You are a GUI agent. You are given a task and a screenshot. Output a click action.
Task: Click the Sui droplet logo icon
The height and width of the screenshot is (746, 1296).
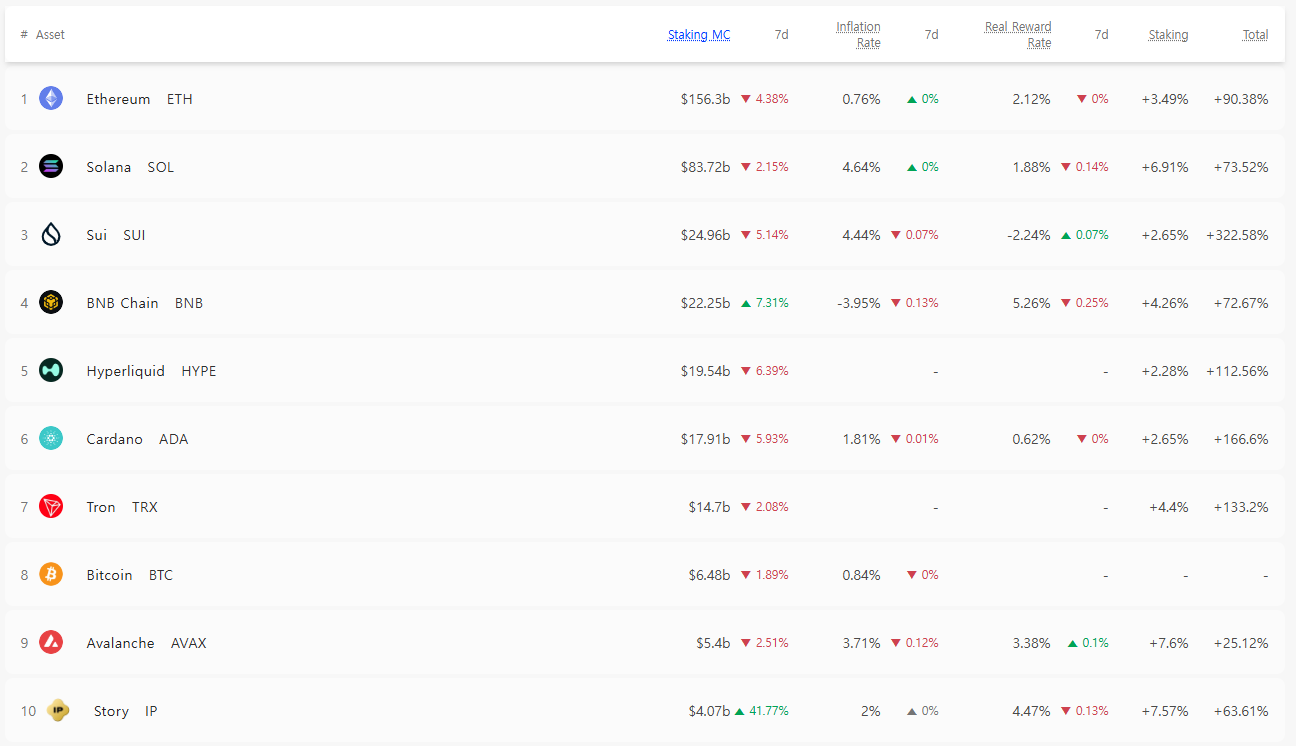(51, 235)
